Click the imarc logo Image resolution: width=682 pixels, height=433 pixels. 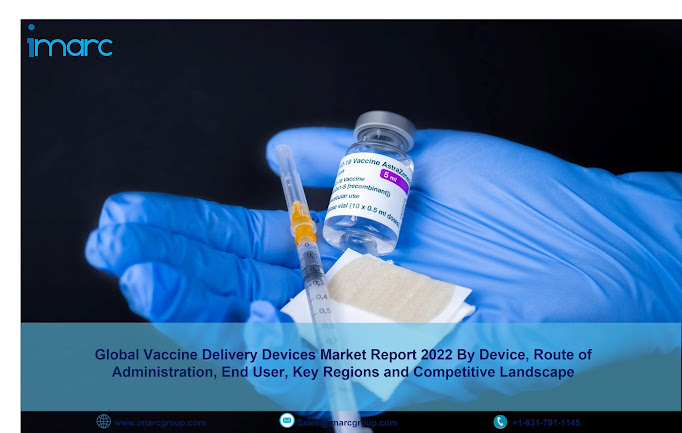pyautogui.click(x=70, y=41)
